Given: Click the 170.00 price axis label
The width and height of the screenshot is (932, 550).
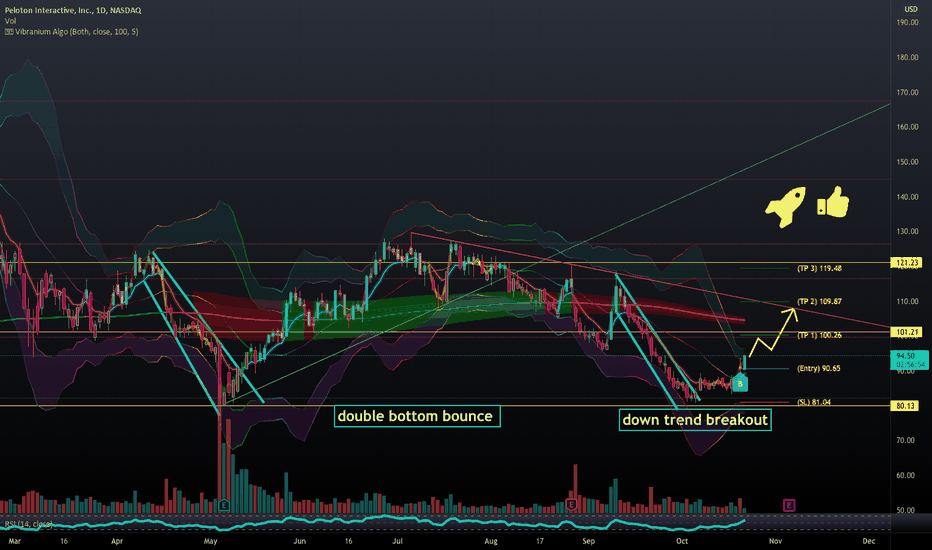Looking at the screenshot, I should click(x=907, y=92).
